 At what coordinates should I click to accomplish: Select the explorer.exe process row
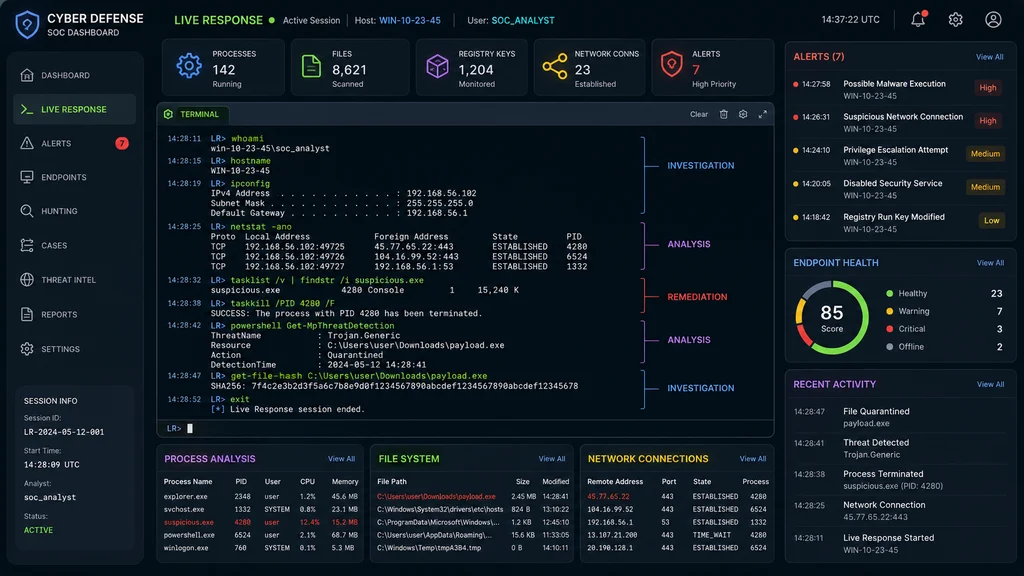(261, 496)
